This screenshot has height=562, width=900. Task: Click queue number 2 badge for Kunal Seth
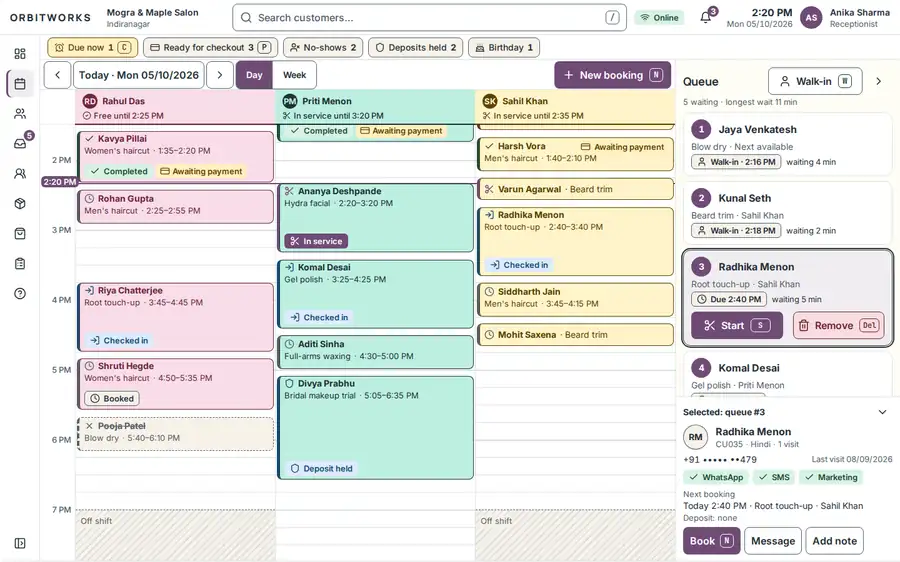tap(701, 198)
